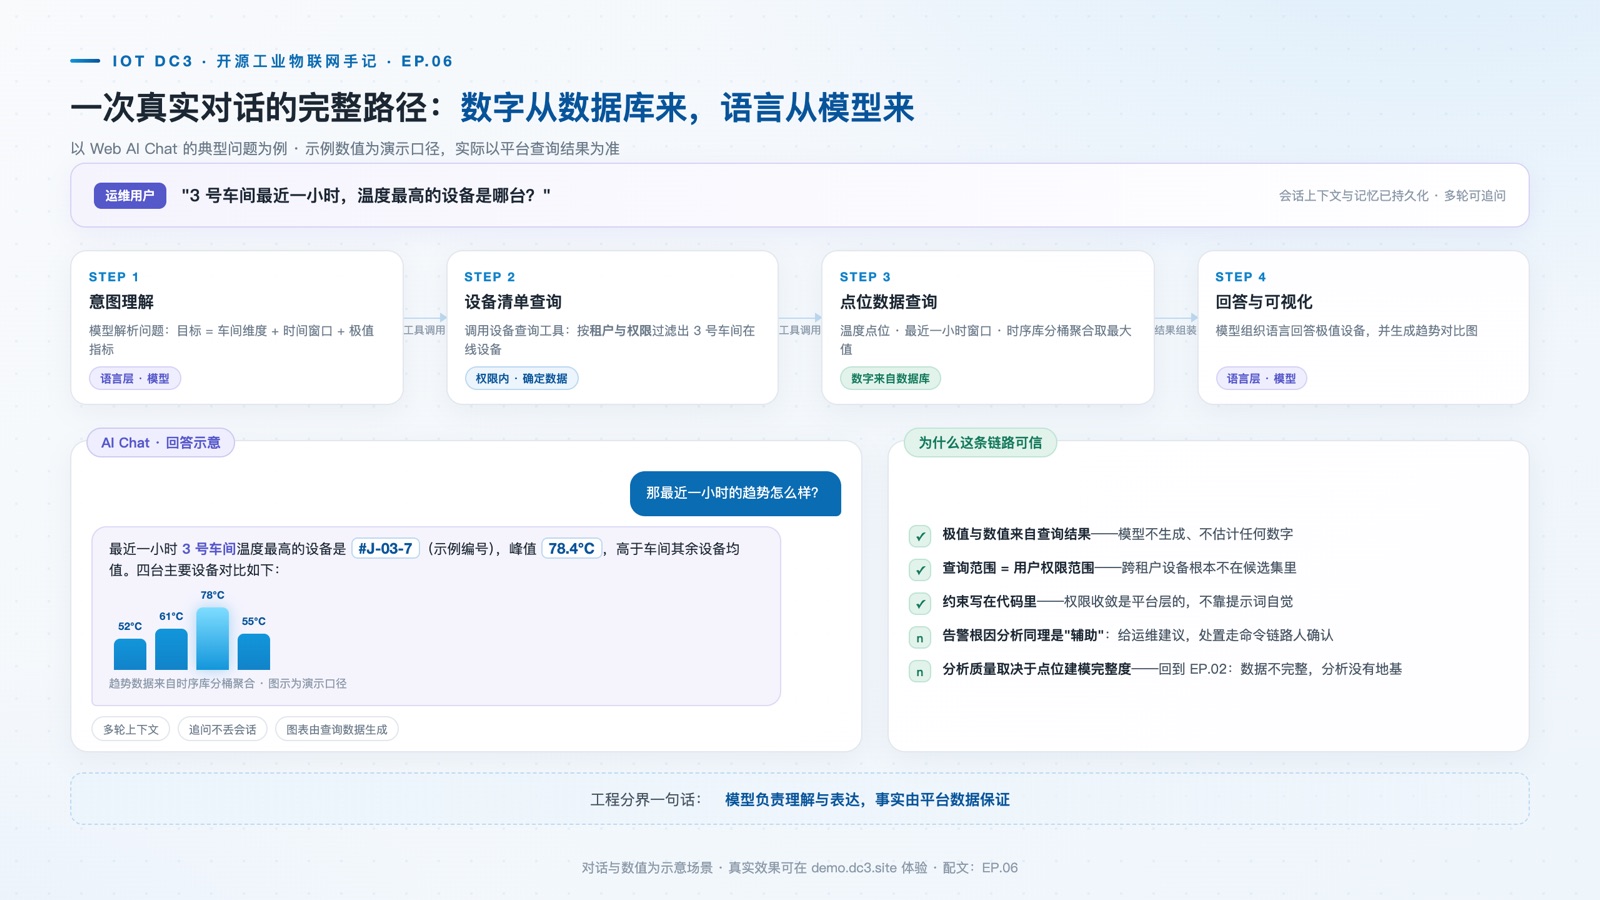1600x900 pixels.
Task: Select the STEP 4 回答与可视化 card title
Action: (x=1264, y=301)
